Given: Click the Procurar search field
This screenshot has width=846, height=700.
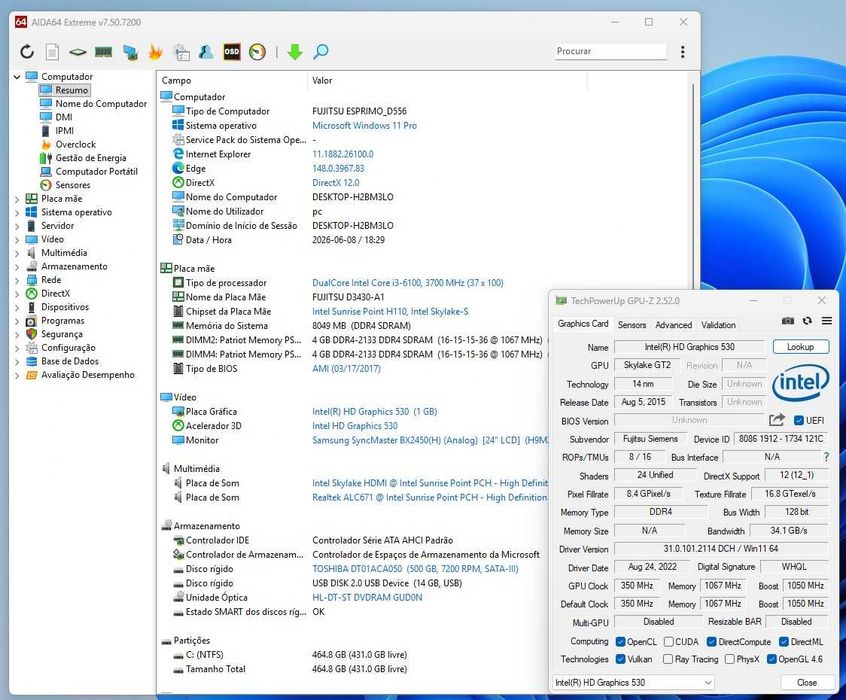Looking at the screenshot, I should tap(611, 51).
